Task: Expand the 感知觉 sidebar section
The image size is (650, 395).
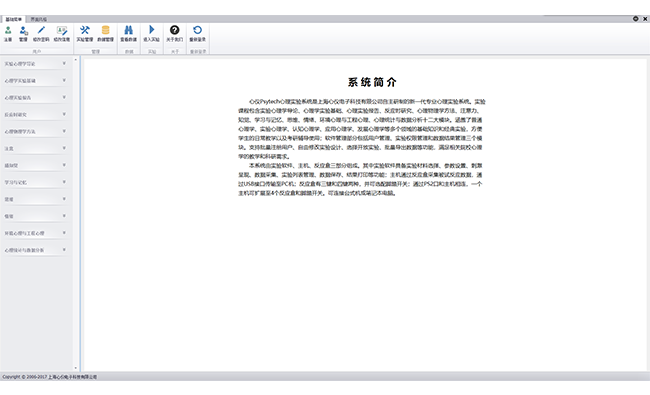Action: [x=35, y=165]
